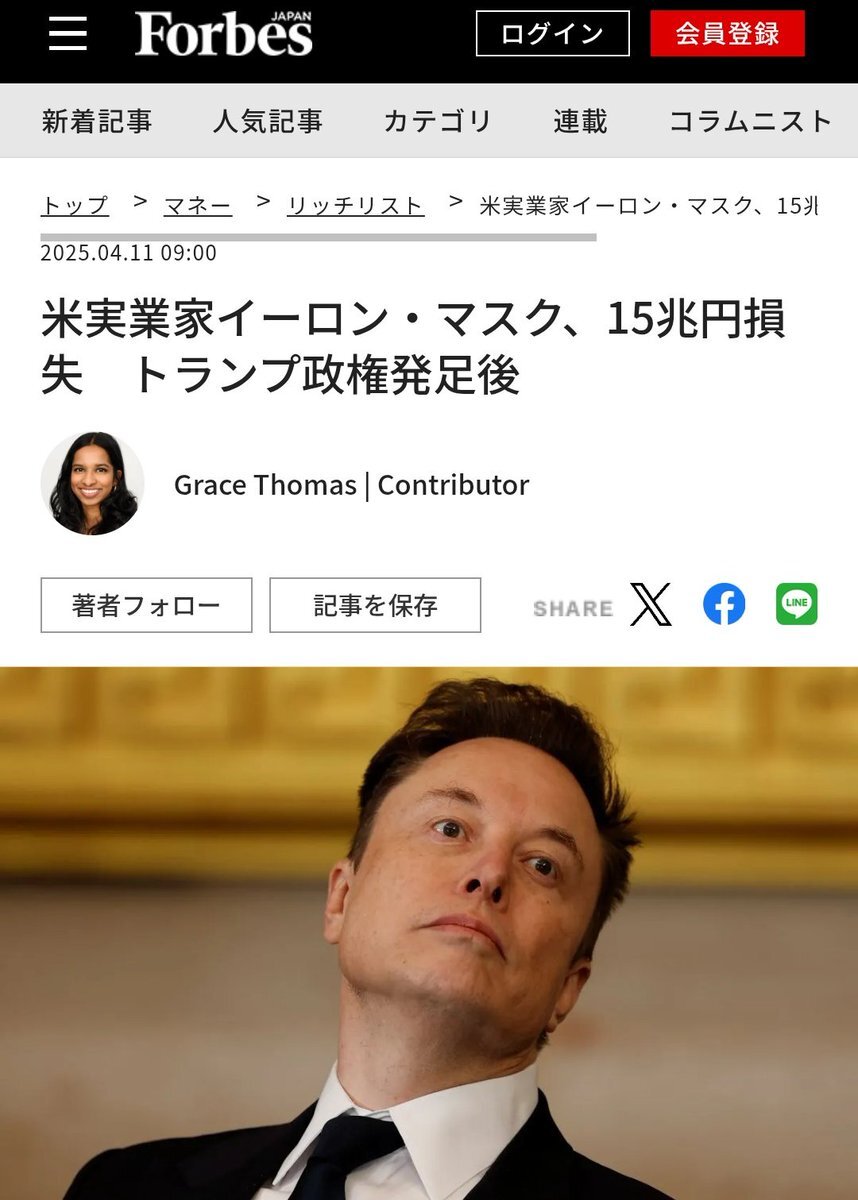This screenshot has width=858, height=1200.
Task: Follow the author with 著者フォロー
Action: (147, 605)
